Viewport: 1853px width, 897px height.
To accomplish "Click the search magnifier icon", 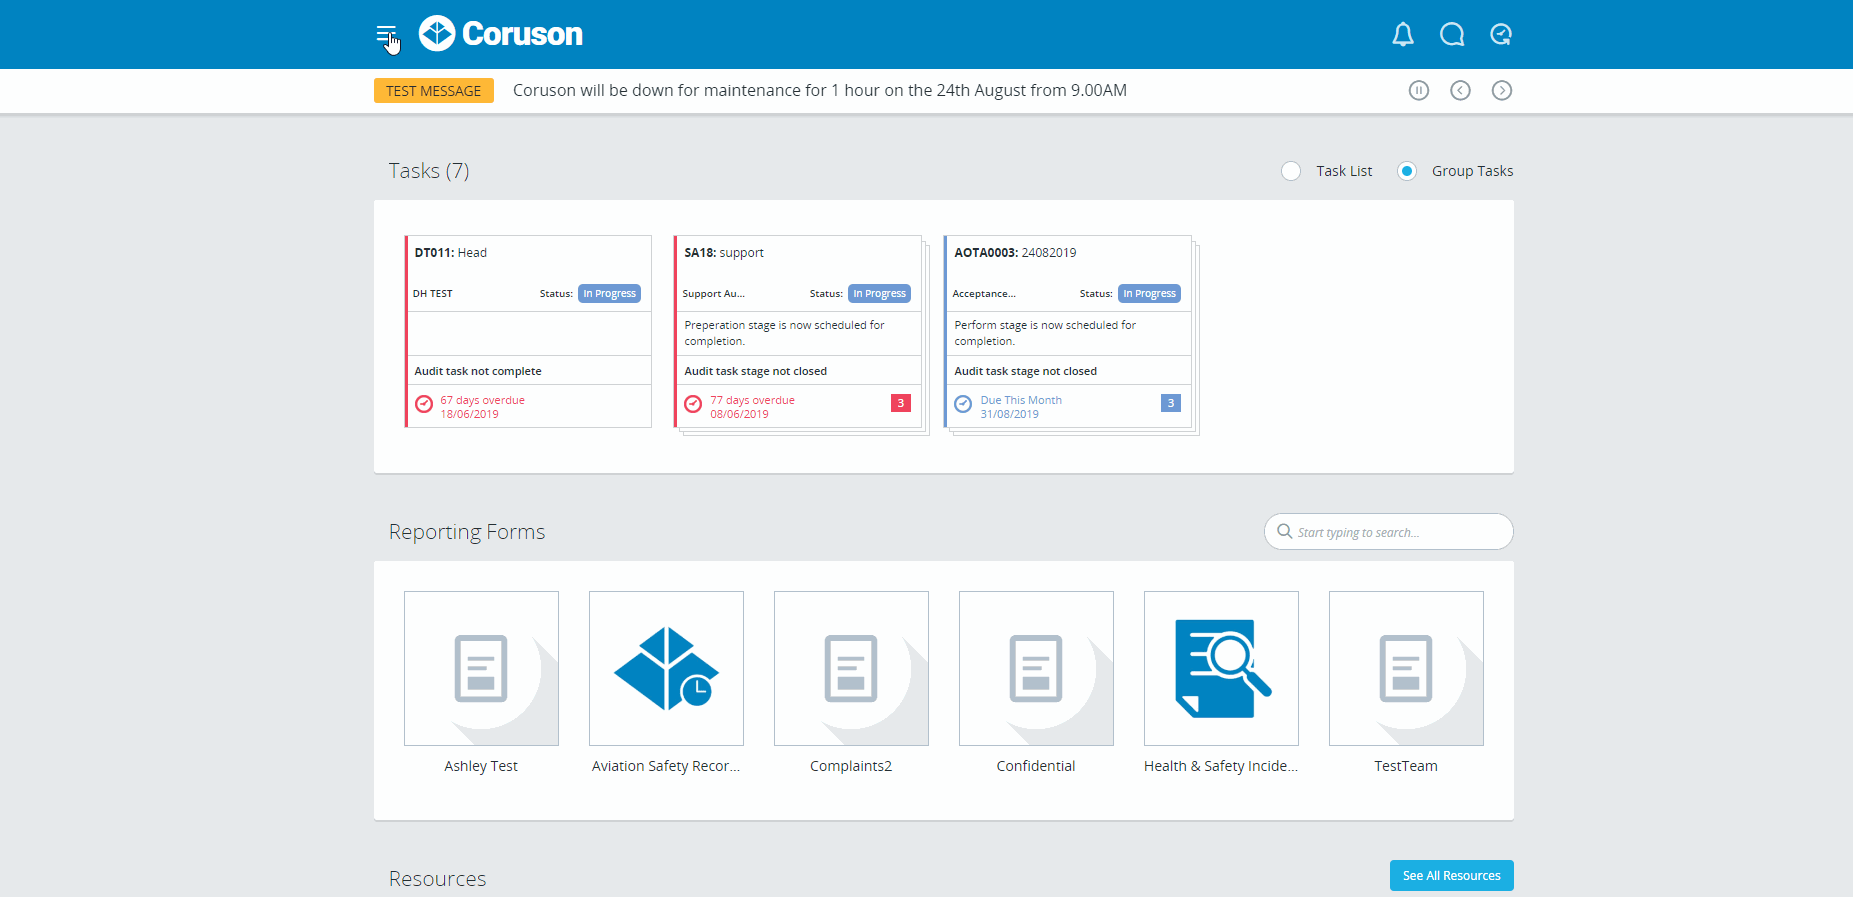I will tap(1284, 532).
